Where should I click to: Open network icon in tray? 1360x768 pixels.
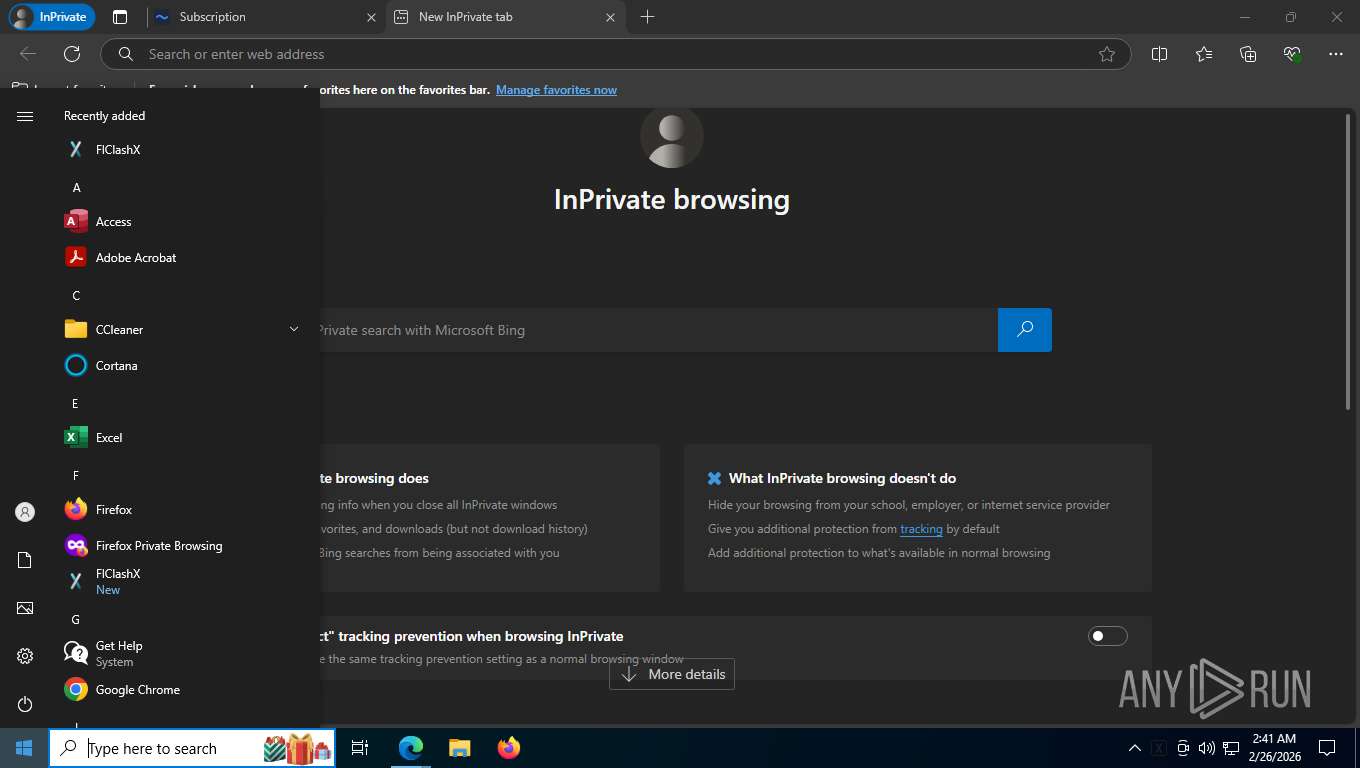1231,748
